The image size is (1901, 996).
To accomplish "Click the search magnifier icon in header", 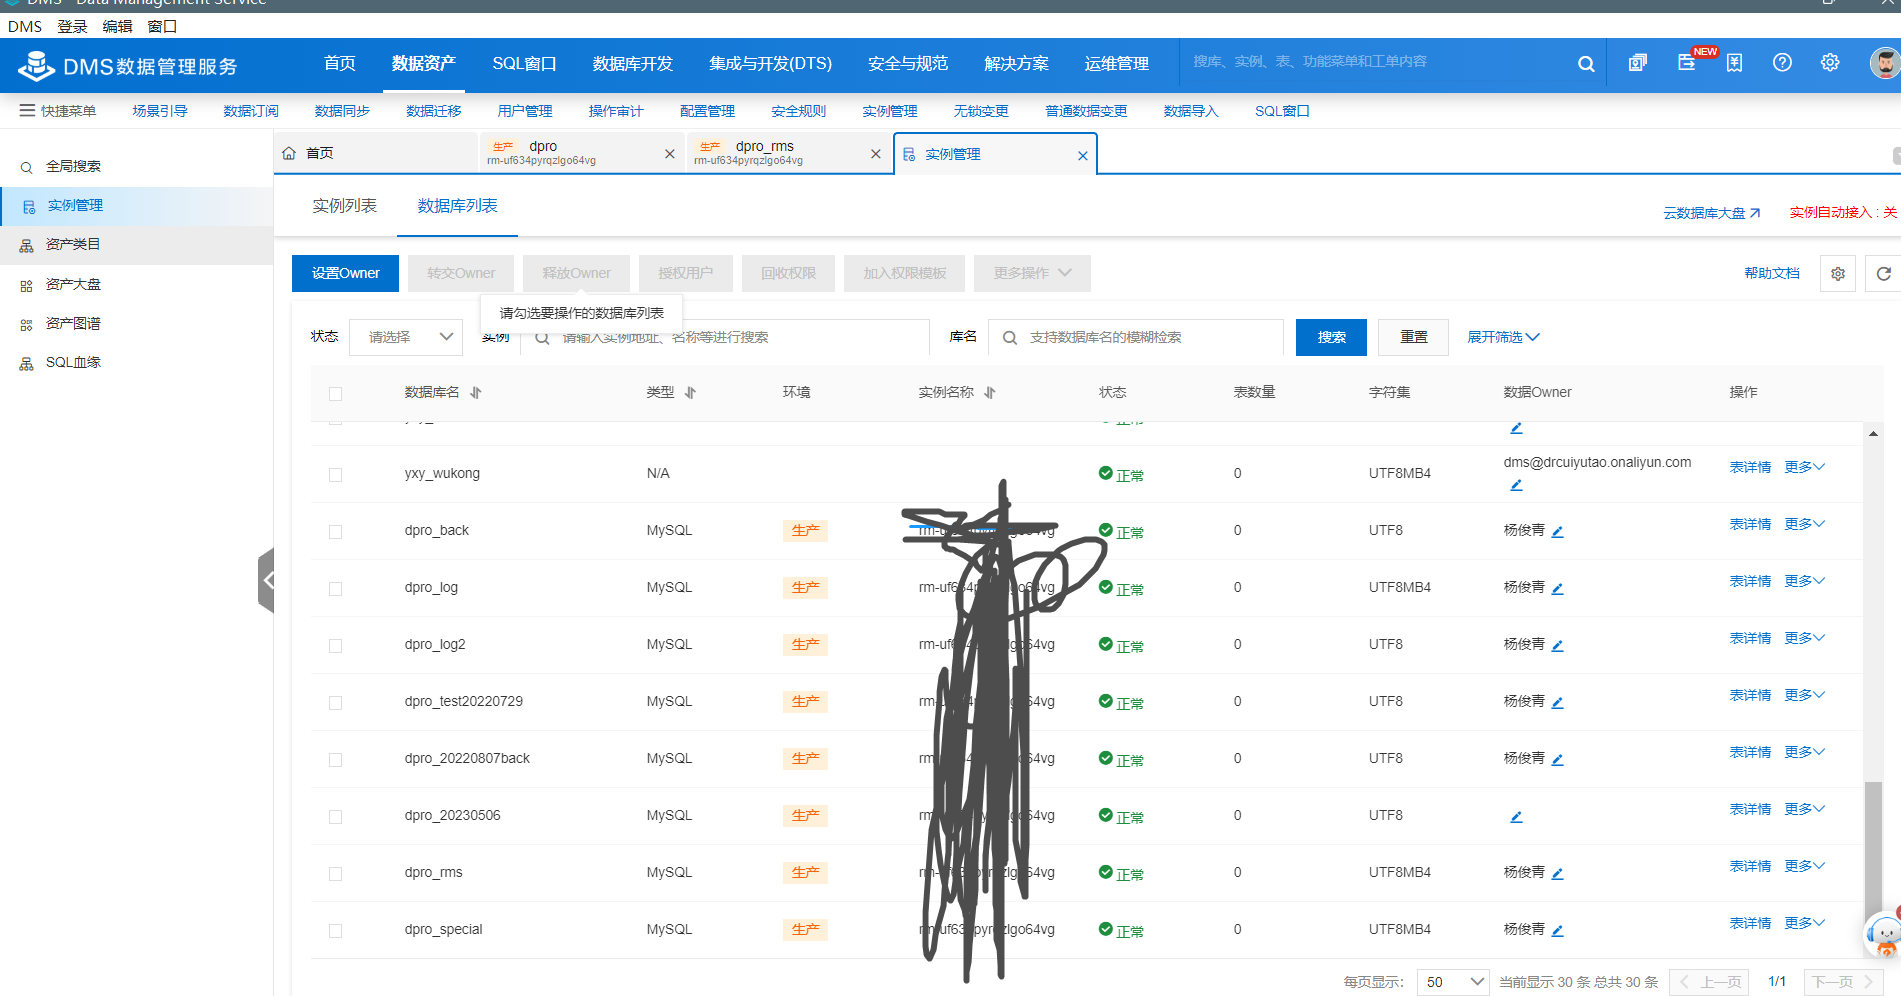I will click(x=1586, y=64).
